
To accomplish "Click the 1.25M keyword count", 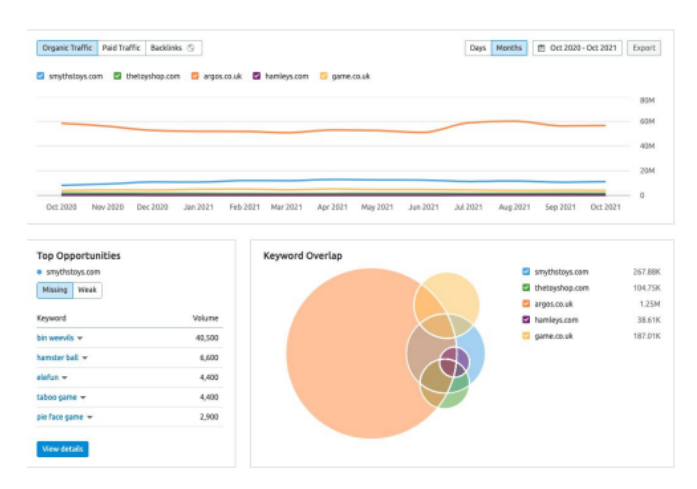I will [x=650, y=304].
